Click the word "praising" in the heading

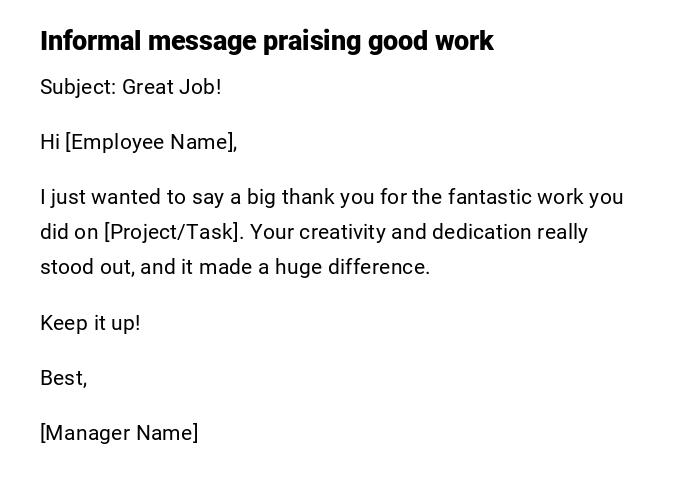click(x=312, y=41)
